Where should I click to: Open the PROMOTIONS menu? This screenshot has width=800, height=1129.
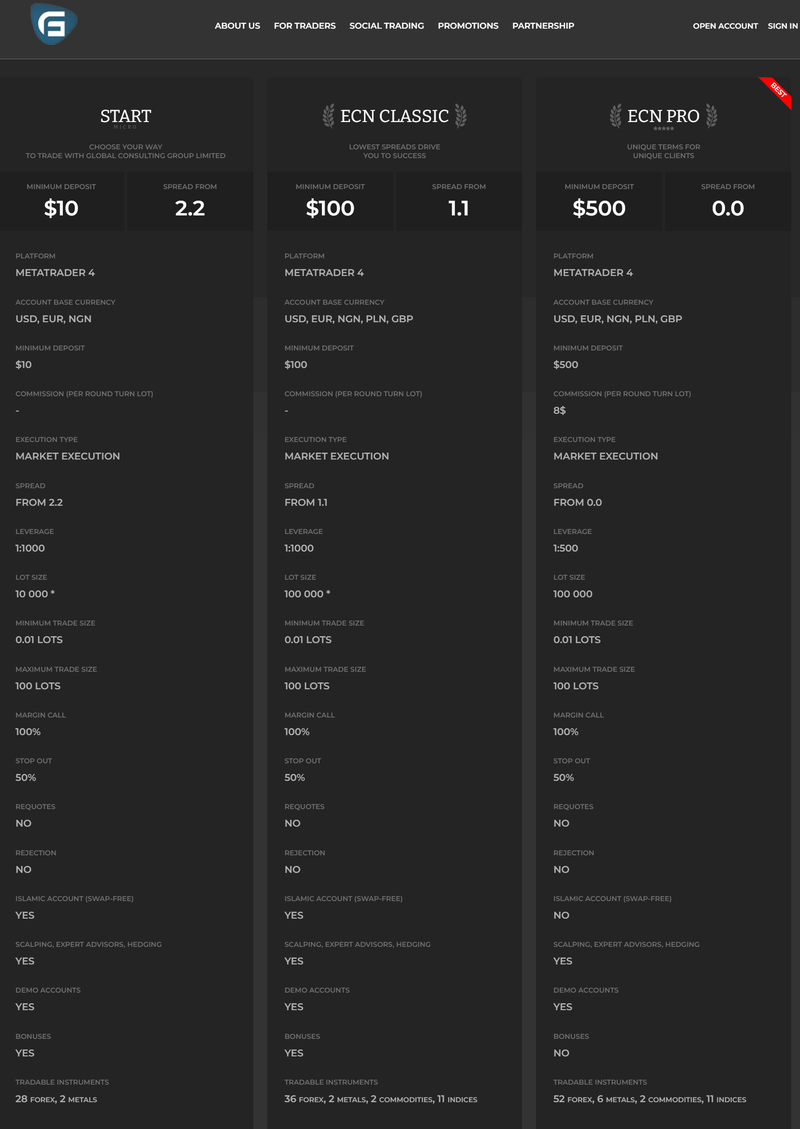468,26
